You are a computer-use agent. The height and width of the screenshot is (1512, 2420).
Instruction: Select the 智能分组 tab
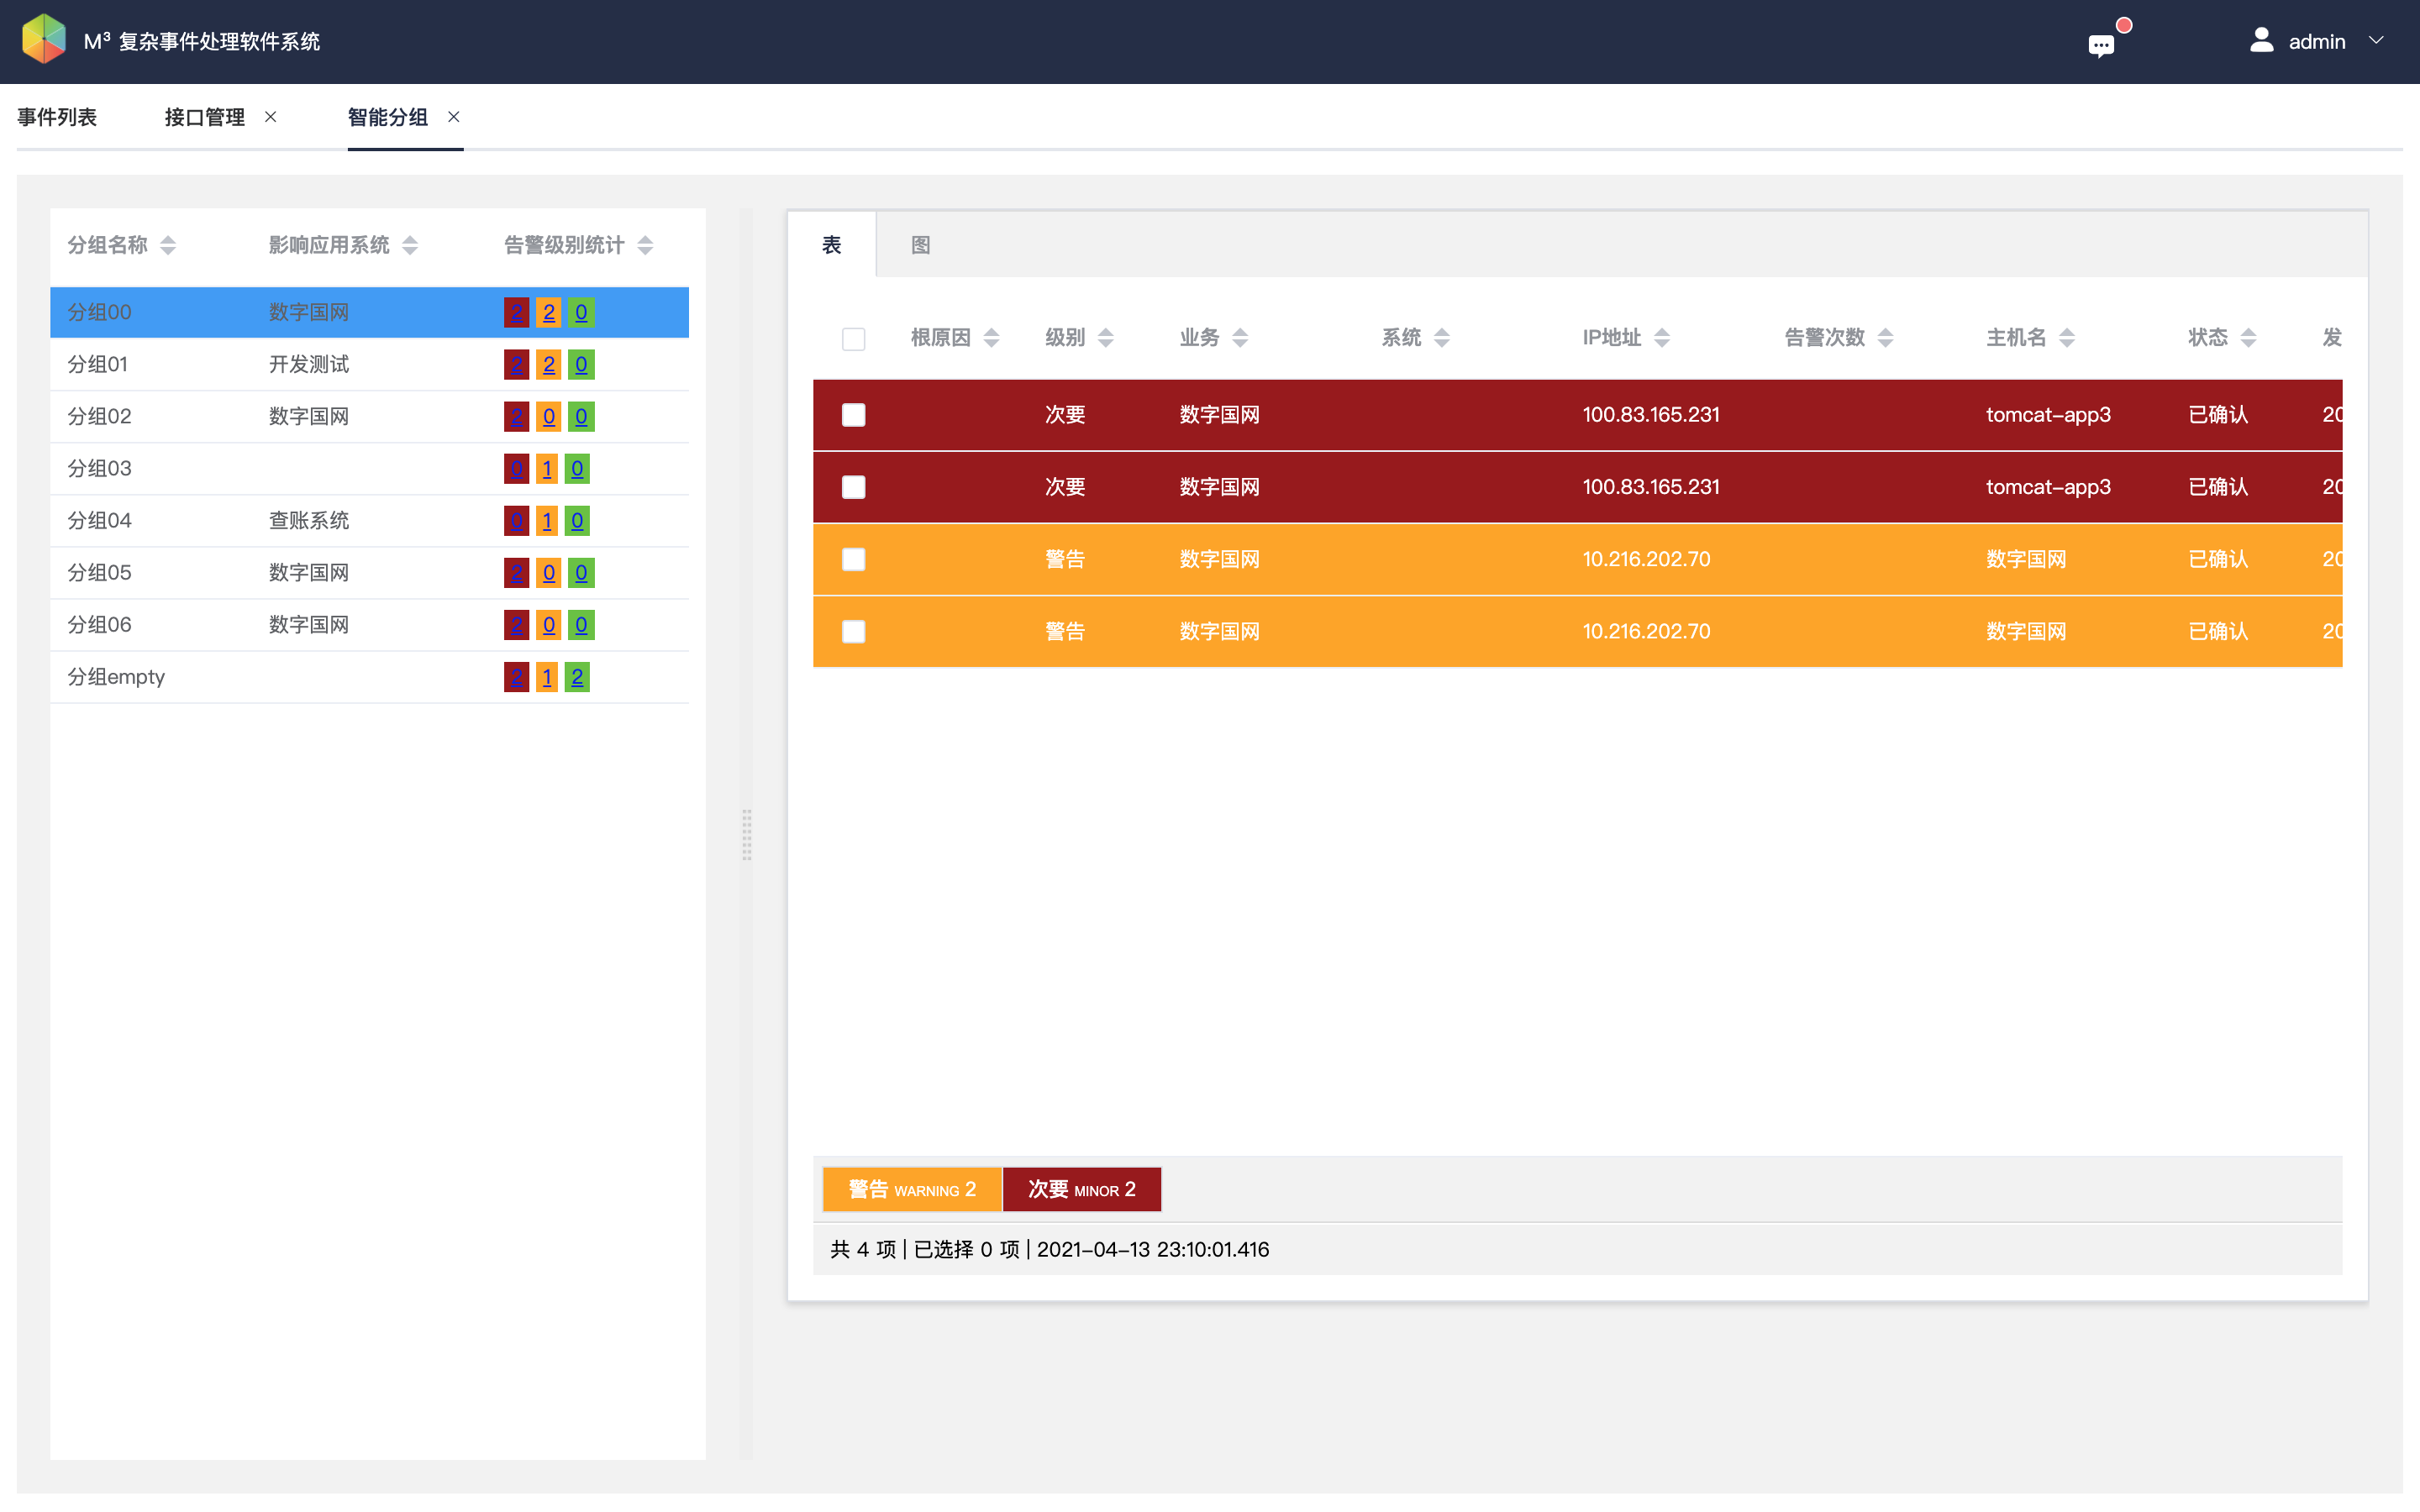(x=388, y=117)
